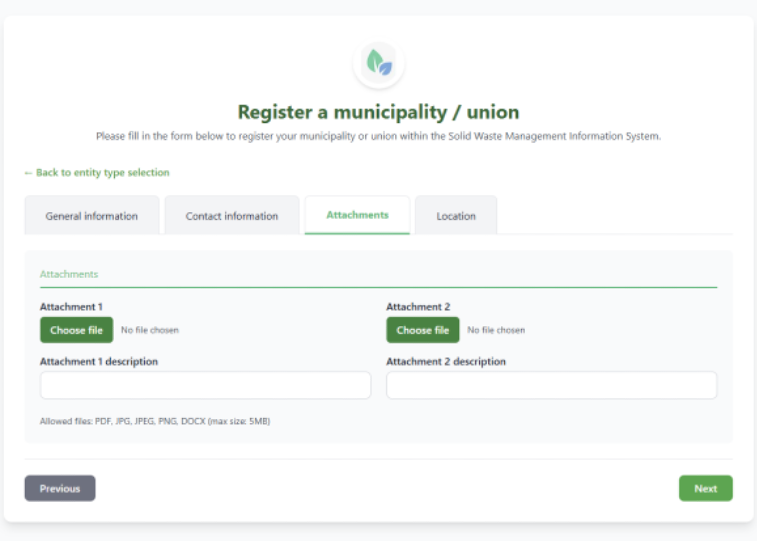Image resolution: width=758 pixels, height=542 pixels.
Task: Click the 'Register a municipality / union' title
Action: pyautogui.click(x=379, y=112)
